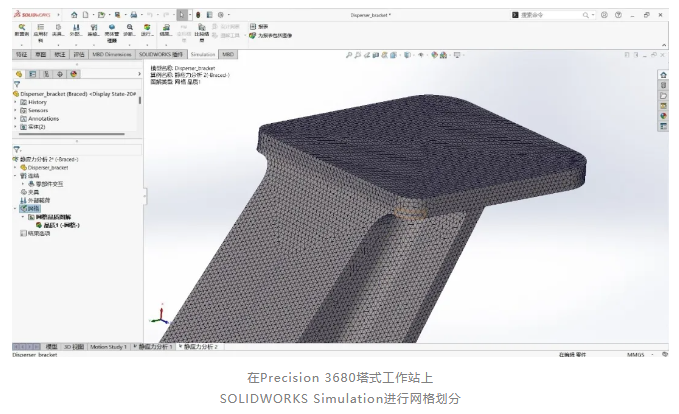Click the View Settings monitor icon
This screenshot has height=414, width=679.
pyautogui.click(x=457, y=55)
